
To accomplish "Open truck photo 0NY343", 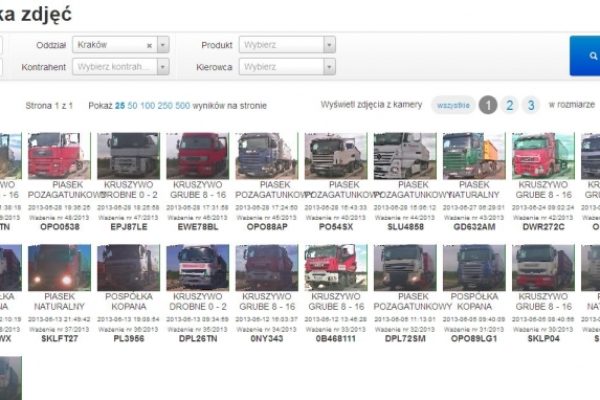I will (267, 268).
